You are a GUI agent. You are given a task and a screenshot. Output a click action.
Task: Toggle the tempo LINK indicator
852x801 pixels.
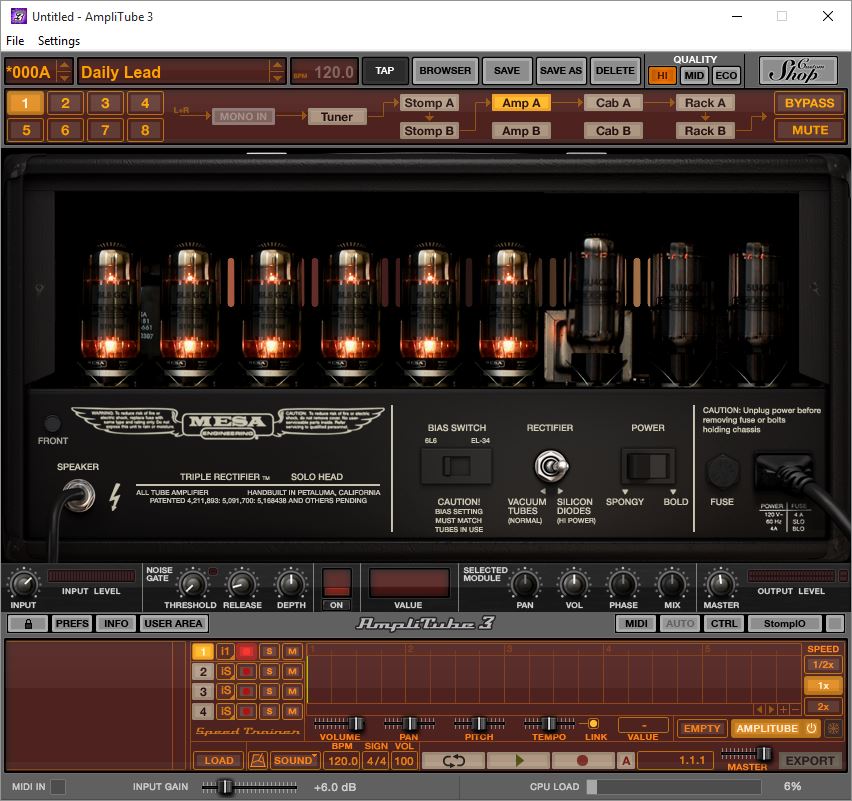tap(593, 723)
